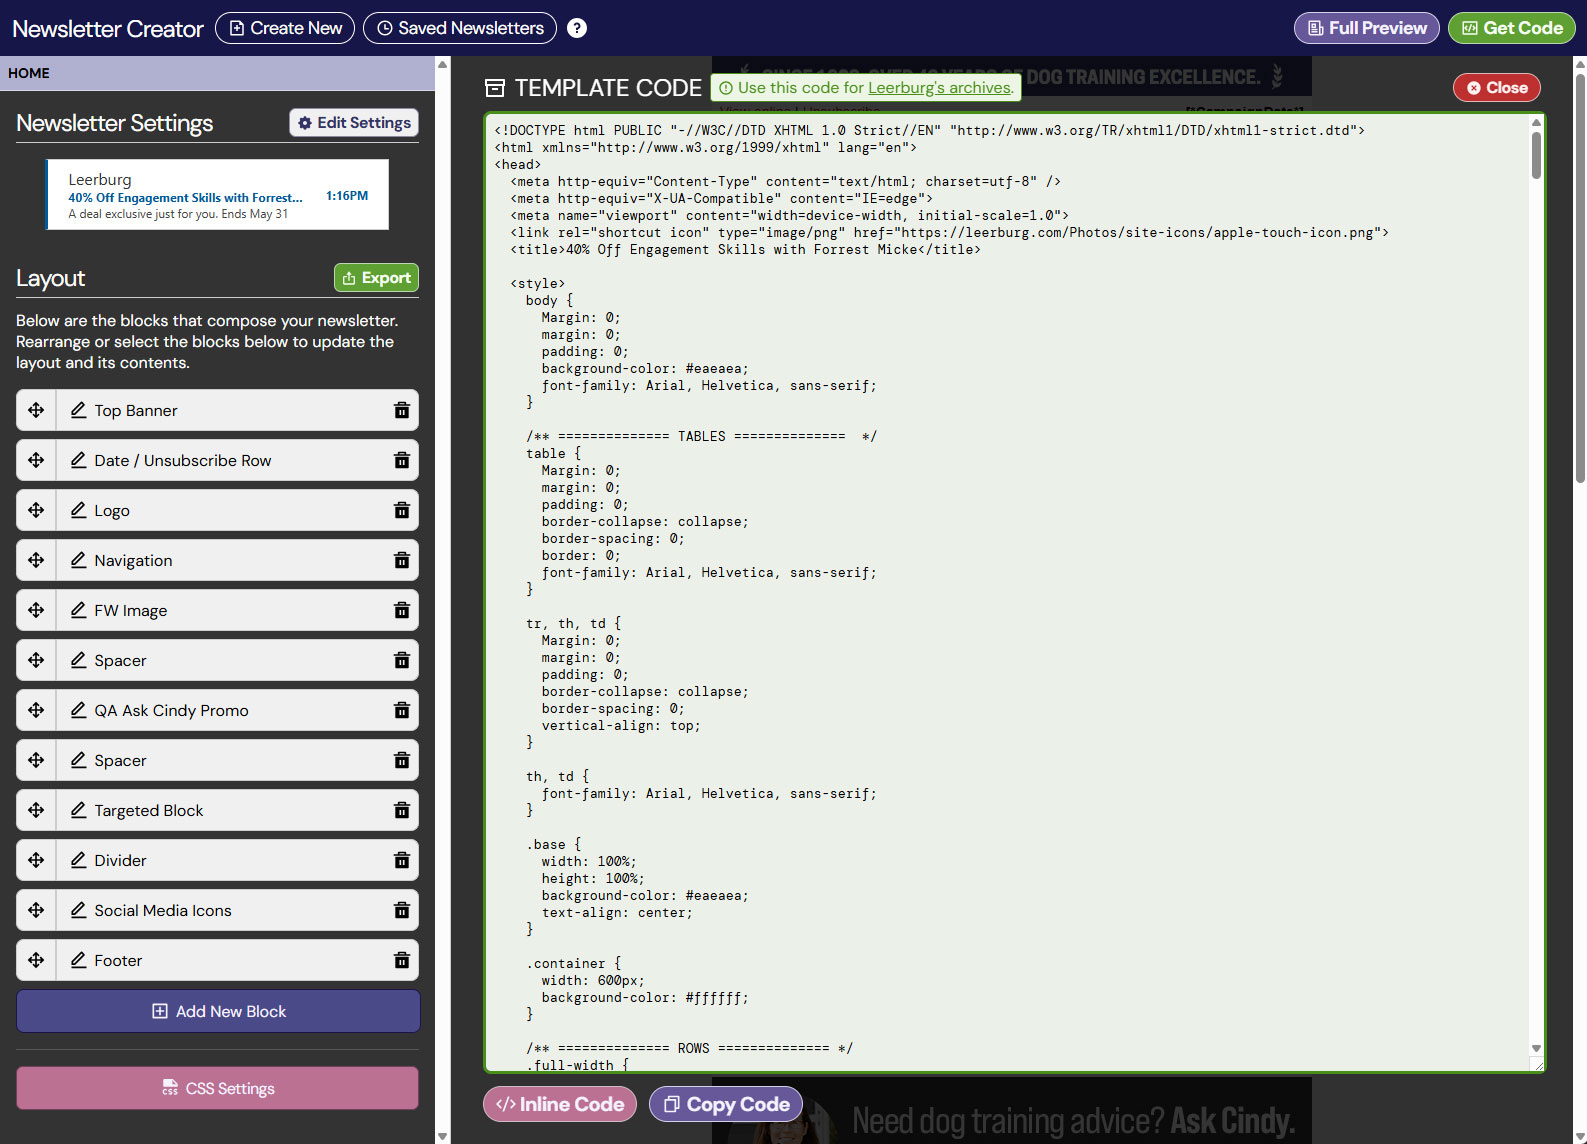Click the code textarea resize grip
Viewport: 1587px width, 1144px height.
click(x=1538, y=1066)
